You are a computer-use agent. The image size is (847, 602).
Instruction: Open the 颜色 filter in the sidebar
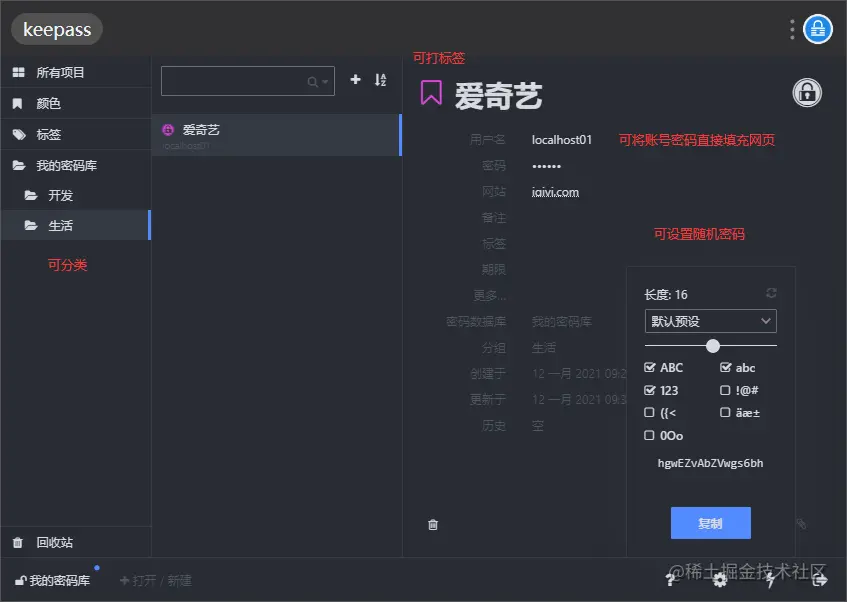tap(76, 103)
